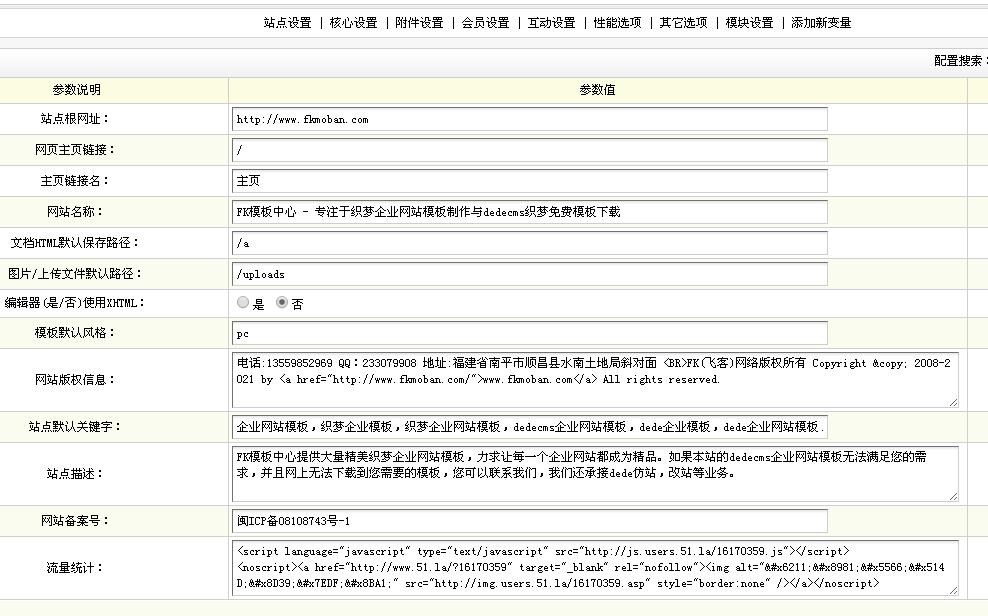The image size is (988, 616).
Task: Click the 站点描述 label
Action: pyautogui.click(x=74, y=474)
